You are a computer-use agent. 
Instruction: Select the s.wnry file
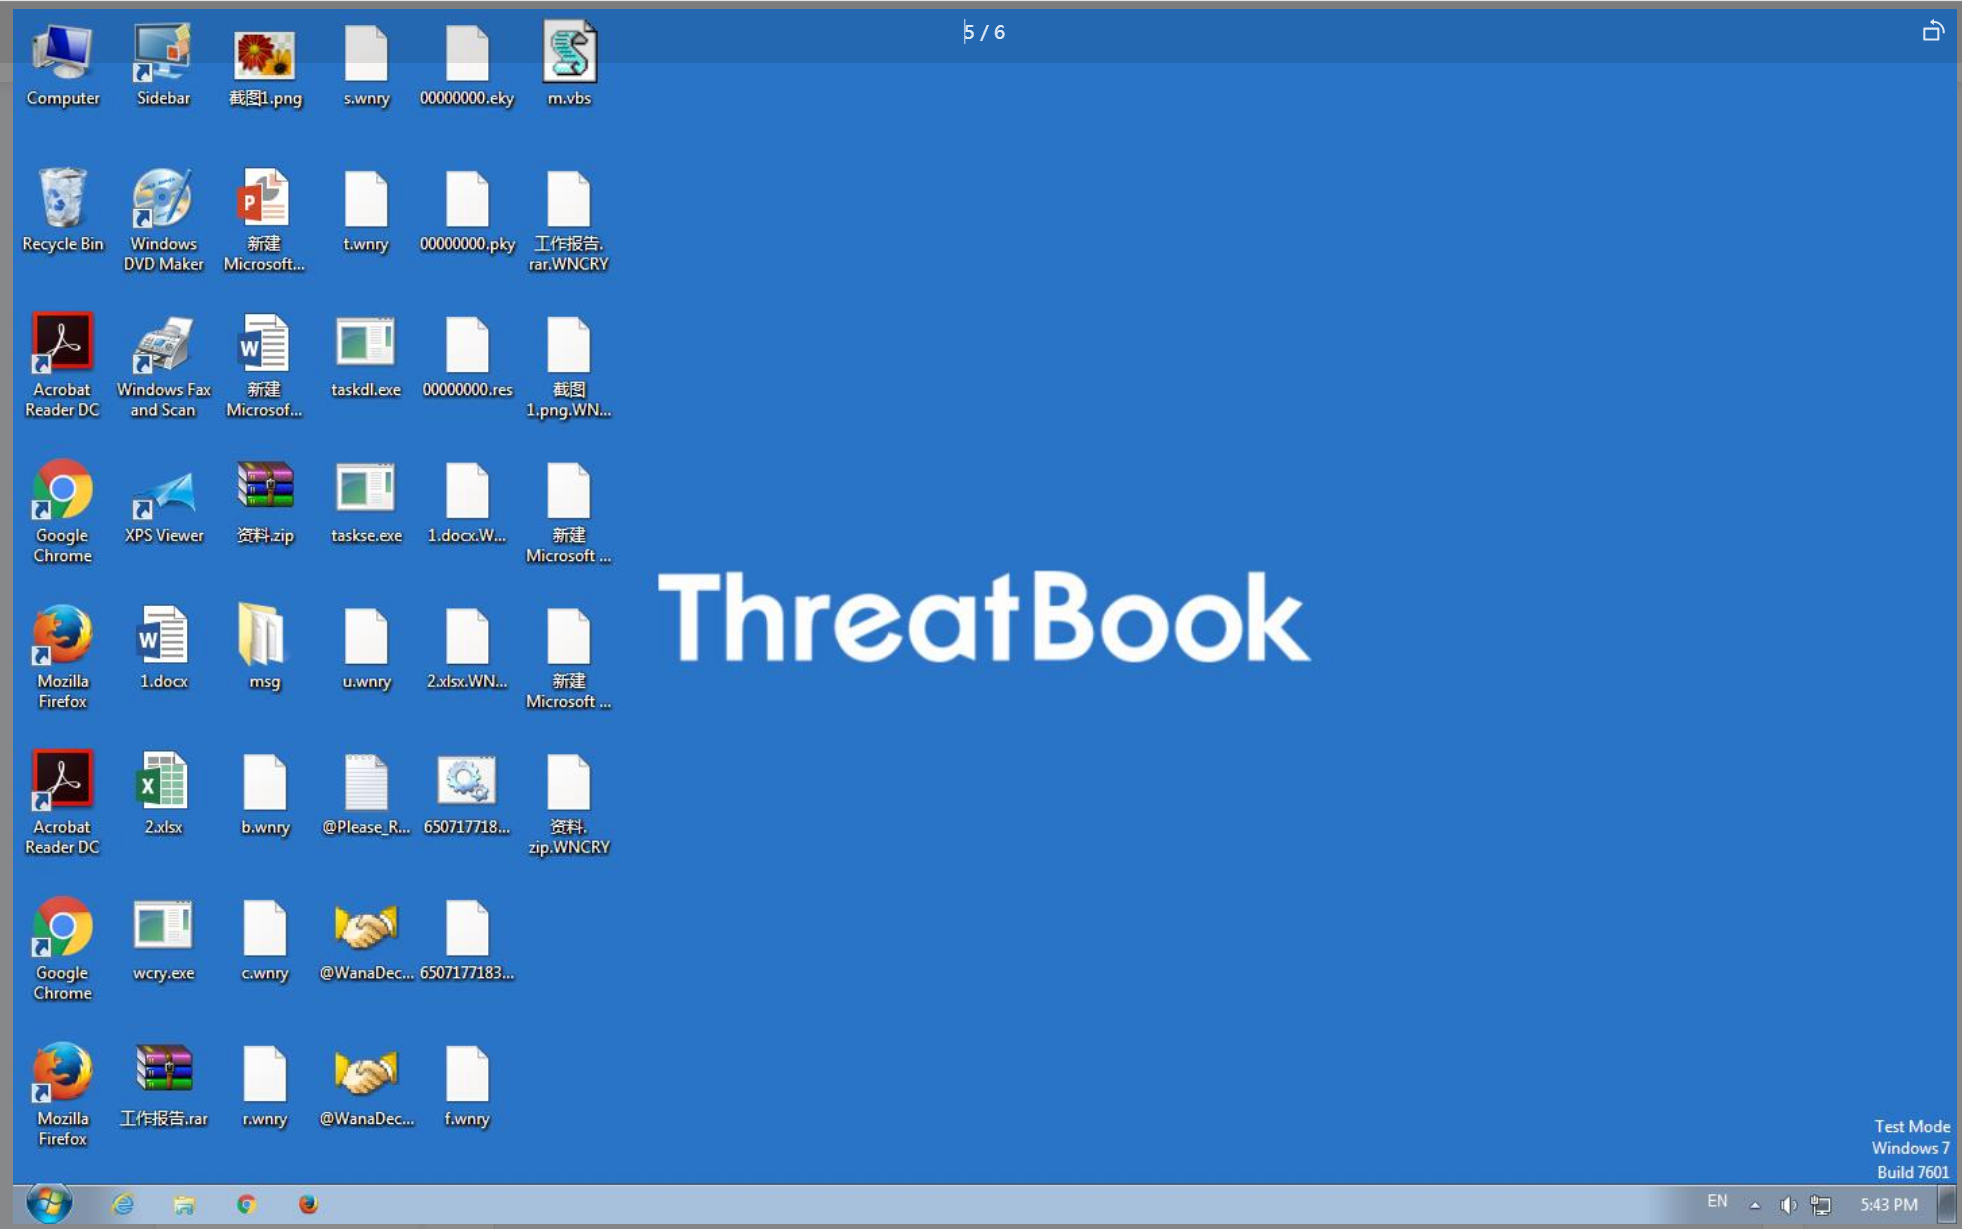pyautogui.click(x=366, y=66)
